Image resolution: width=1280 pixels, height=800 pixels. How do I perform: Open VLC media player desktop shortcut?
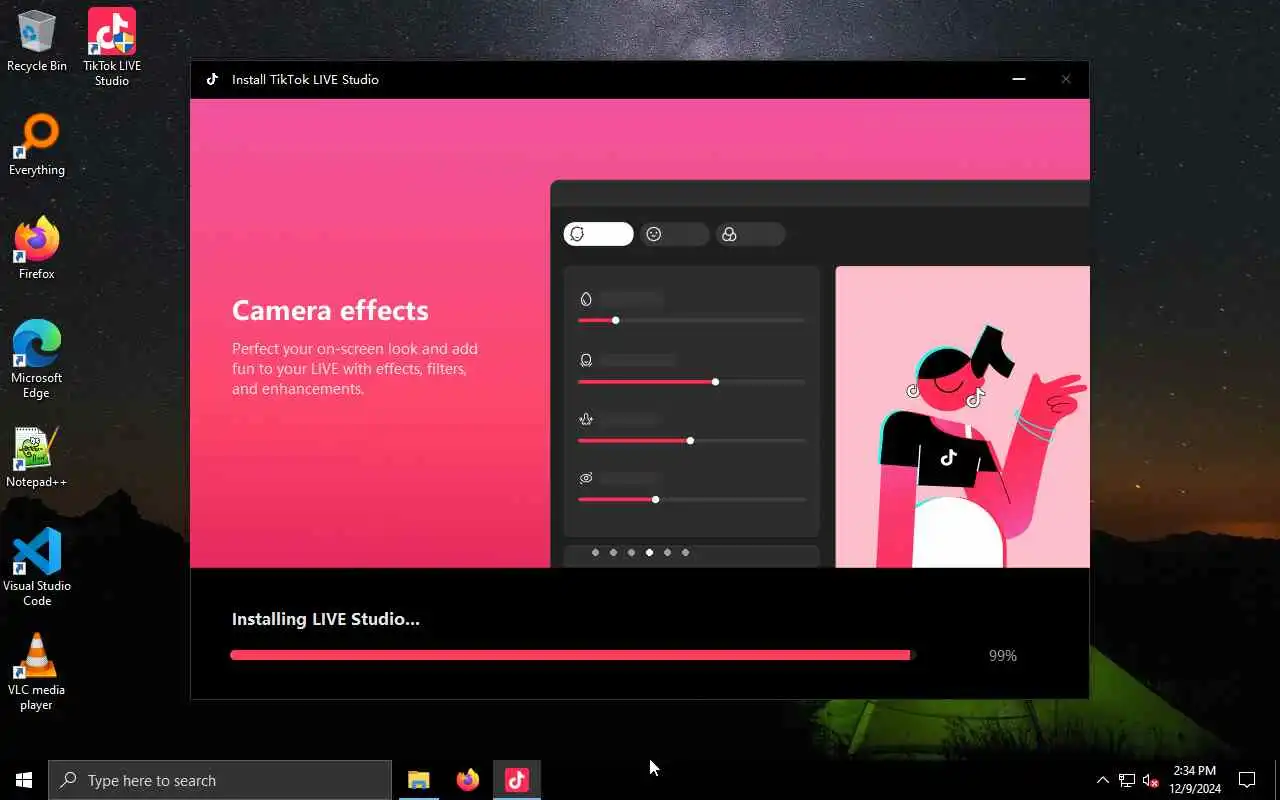37,671
